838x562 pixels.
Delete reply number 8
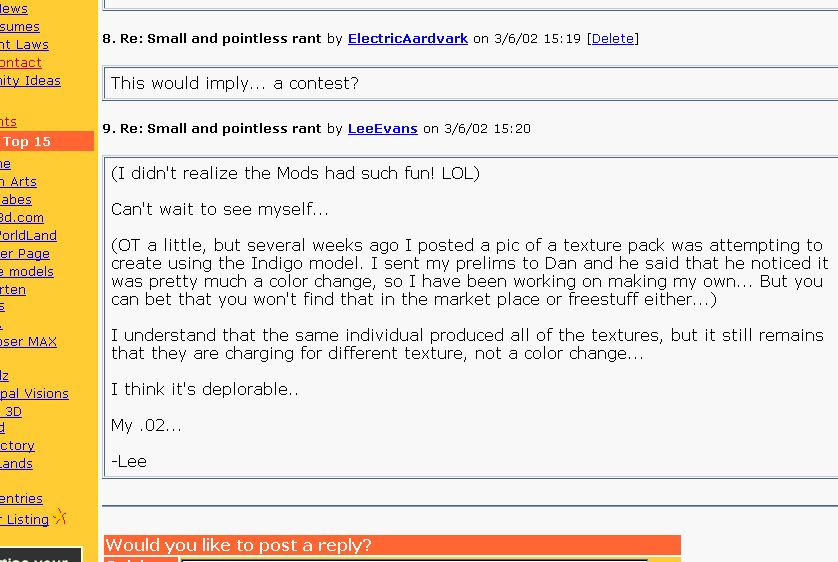612,39
